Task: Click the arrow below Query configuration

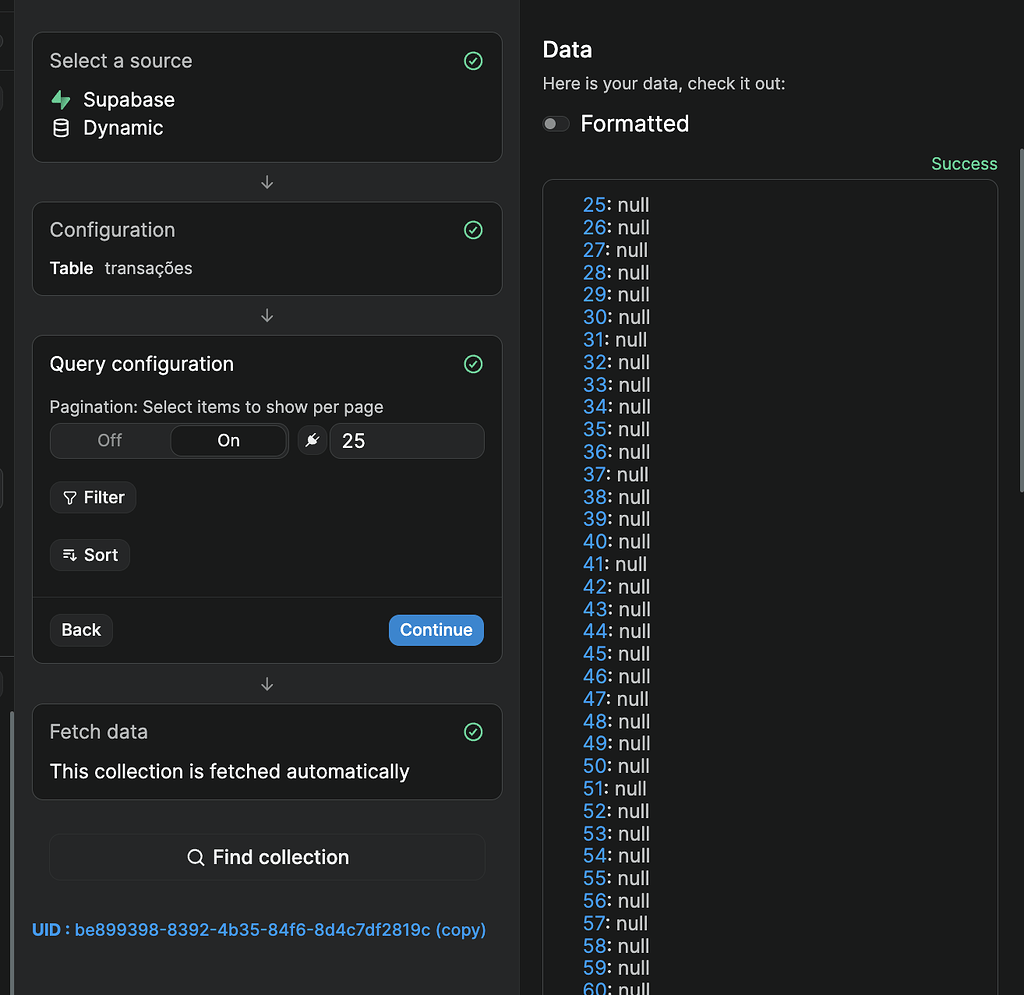Action: (267, 684)
